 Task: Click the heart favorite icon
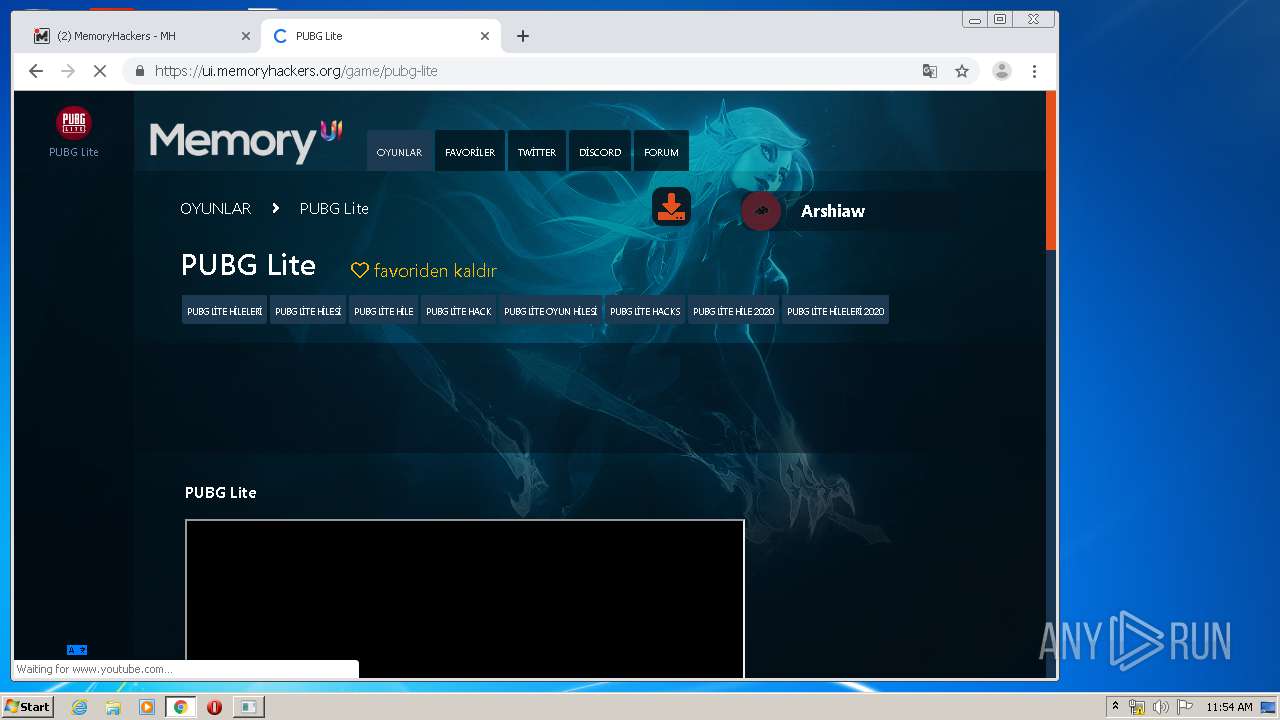(360, 270)
